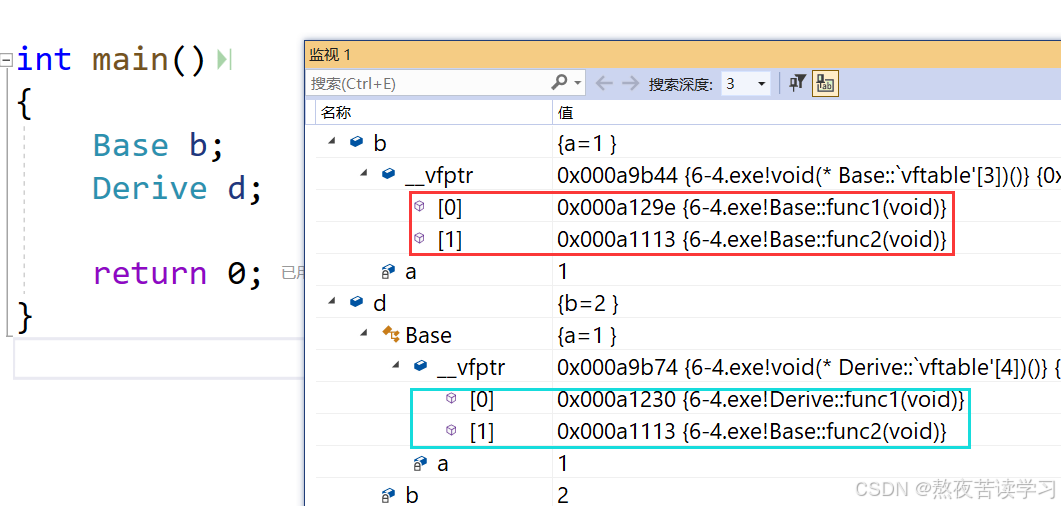1061x506 pixels.
Task: Click the 监视 1 panel title
Action: (x=330, y=55)
